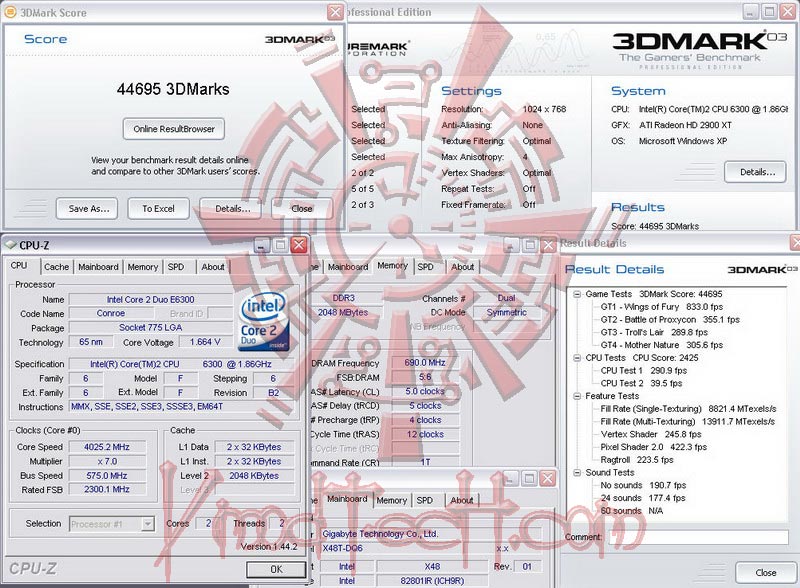Open SPD tab in front CPU-Z window
Image resolution: width=800 pixels, height=588 pixels.
point(176,267)
